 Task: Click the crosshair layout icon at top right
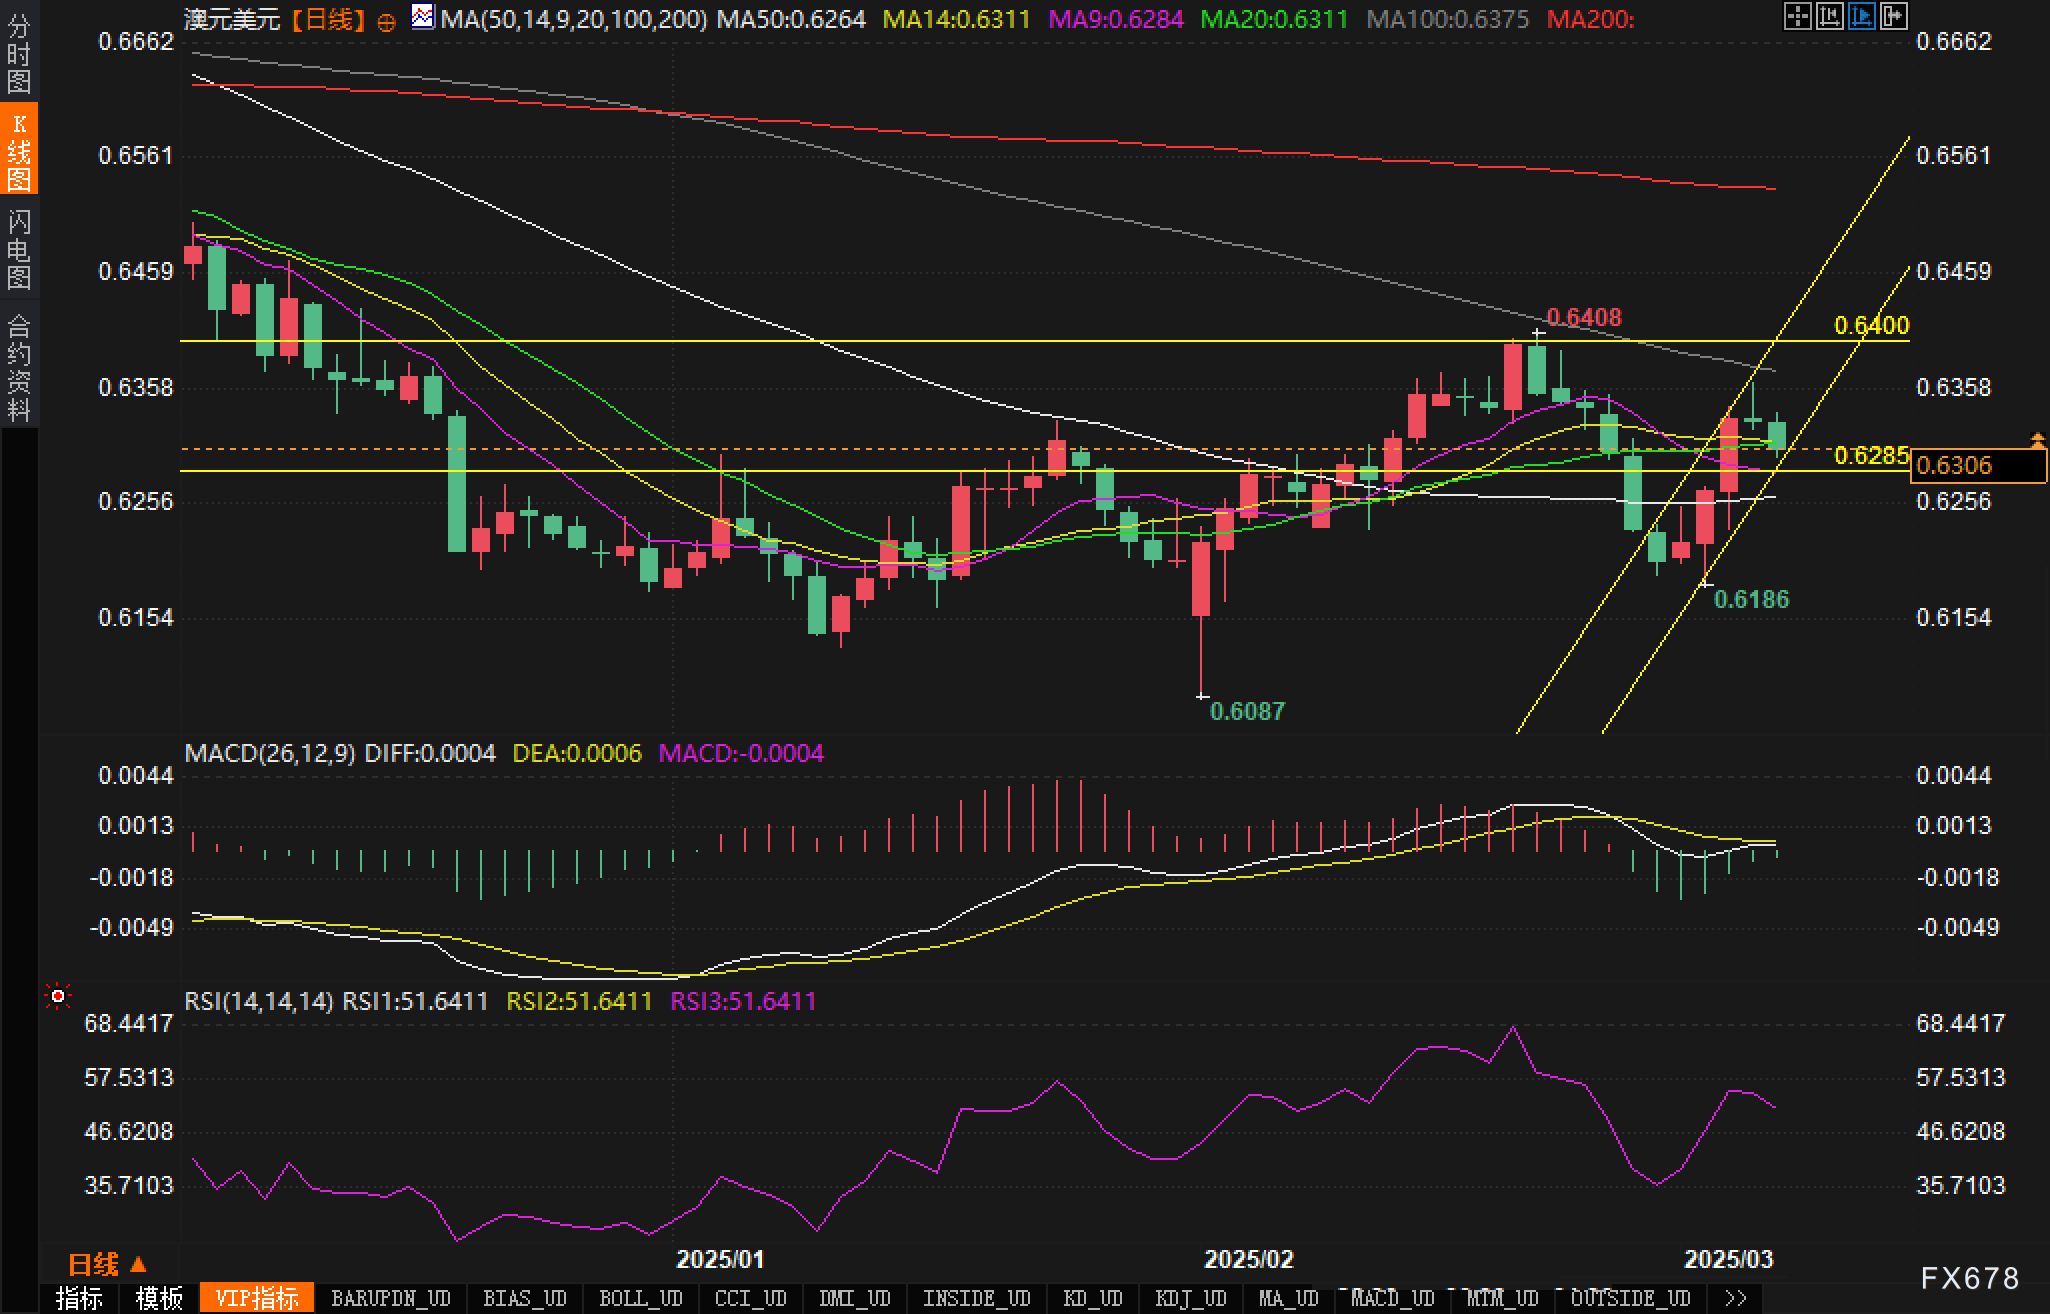click(1797, 16)
